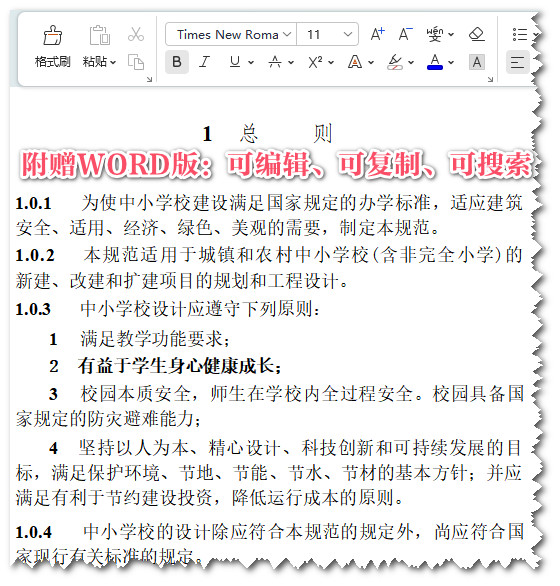Open the highlight color dropdown arrow
This screenshot has width=560, height=586.
point(411,62)
